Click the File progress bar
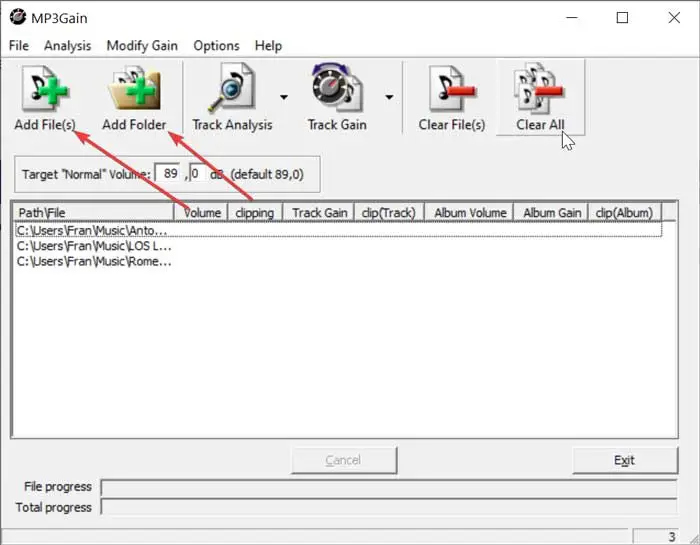700x545 pixels. coord(389,487)
